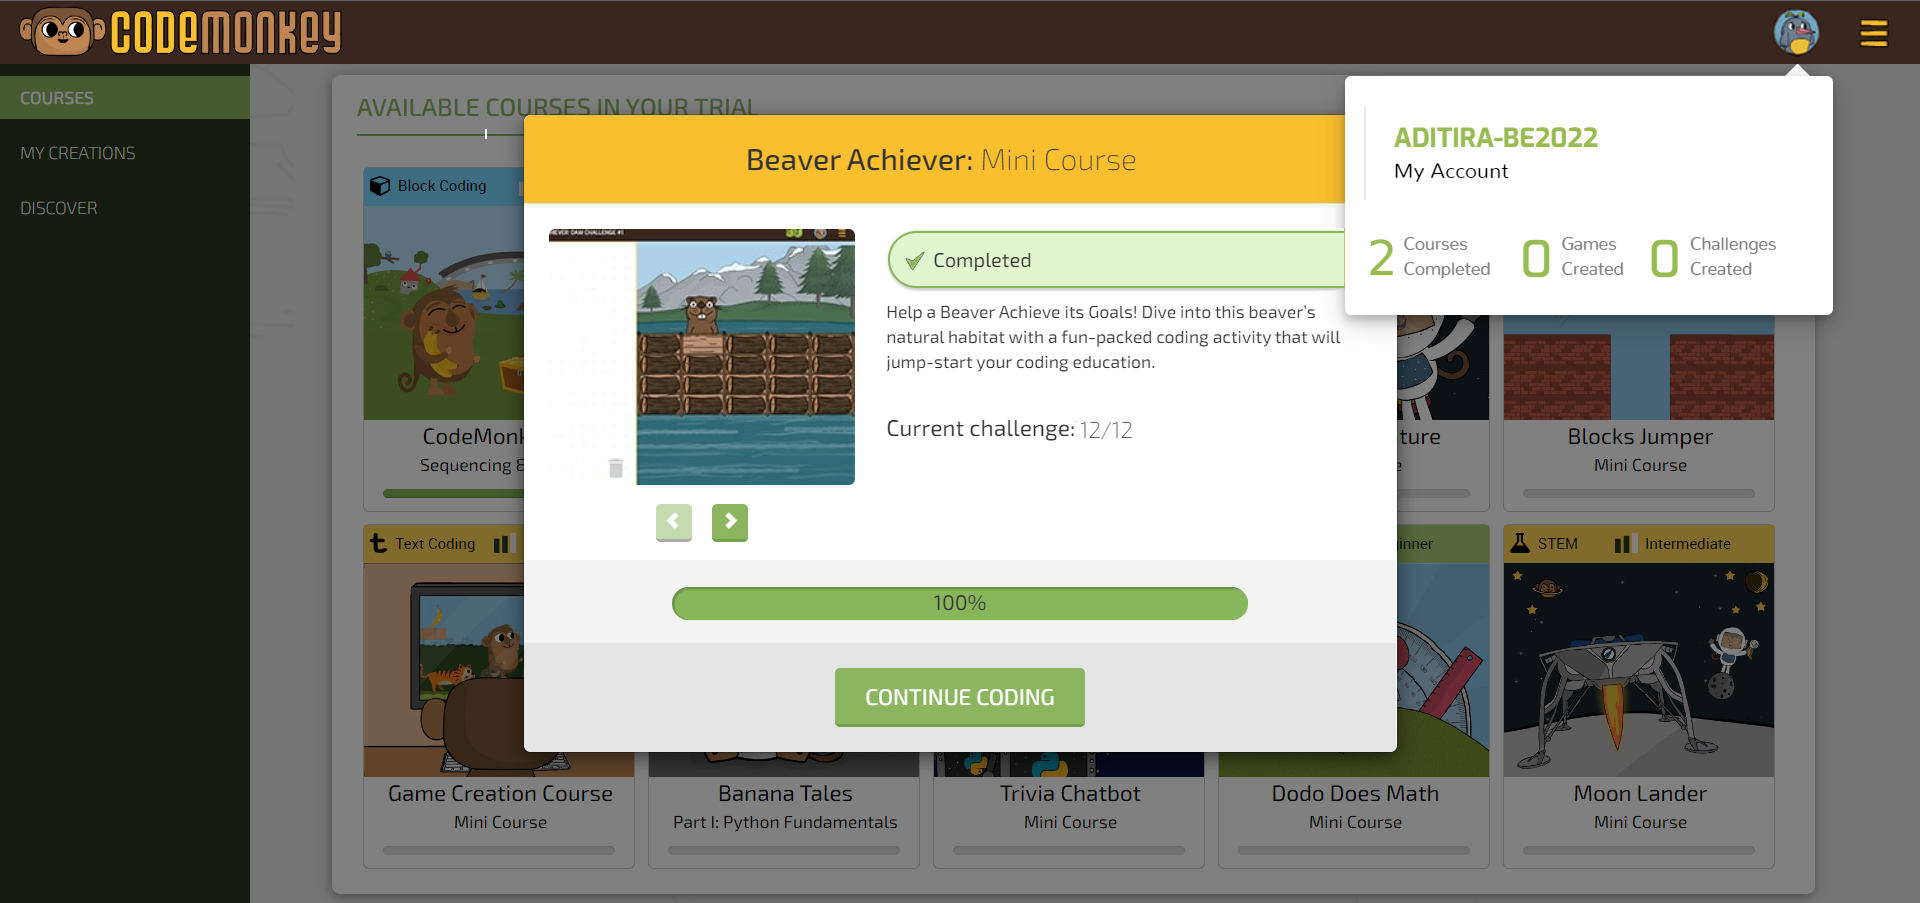Image resolution: width=1920 pixels, height=903 pixels.
Task: Open the hamburger menu icon
Action: [1873, 33]
